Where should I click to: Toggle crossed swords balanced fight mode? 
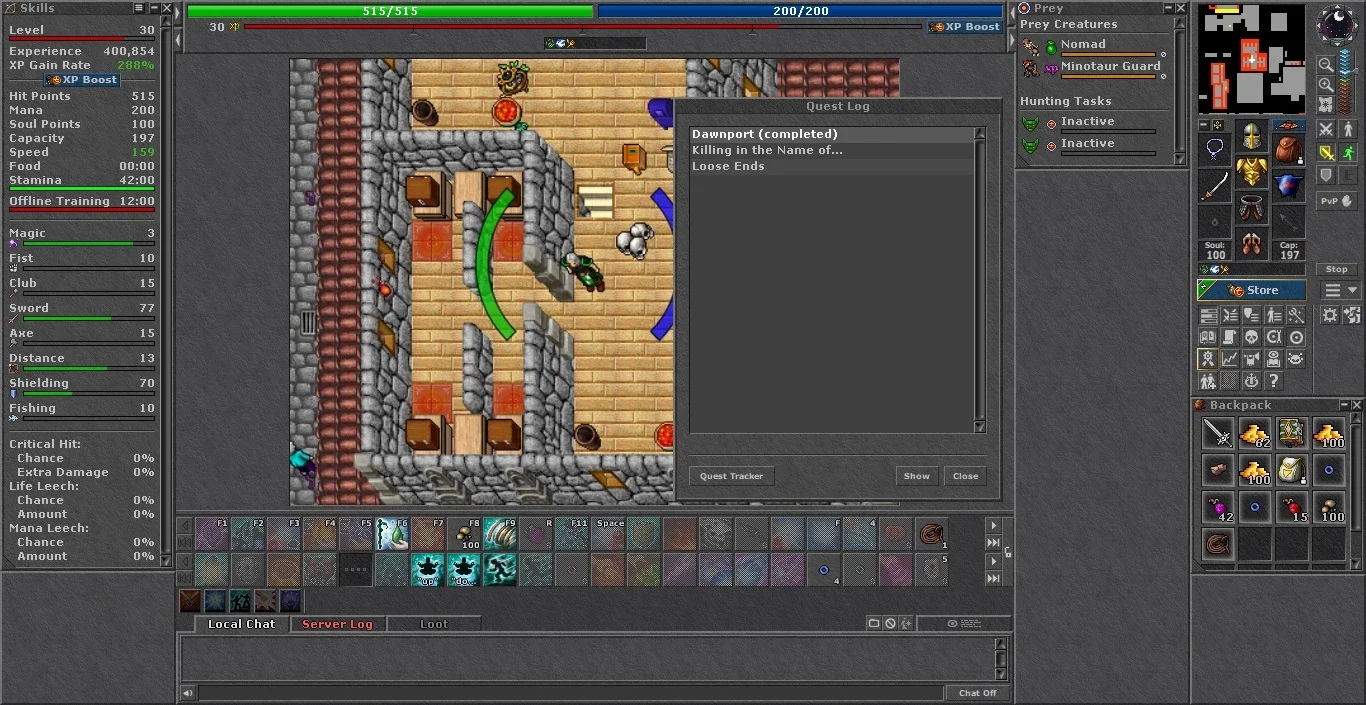(x=1327, y=129)
